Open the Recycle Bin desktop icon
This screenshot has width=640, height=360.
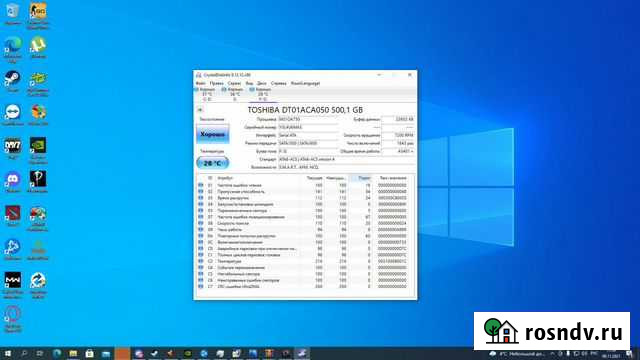tap(13, 14)
